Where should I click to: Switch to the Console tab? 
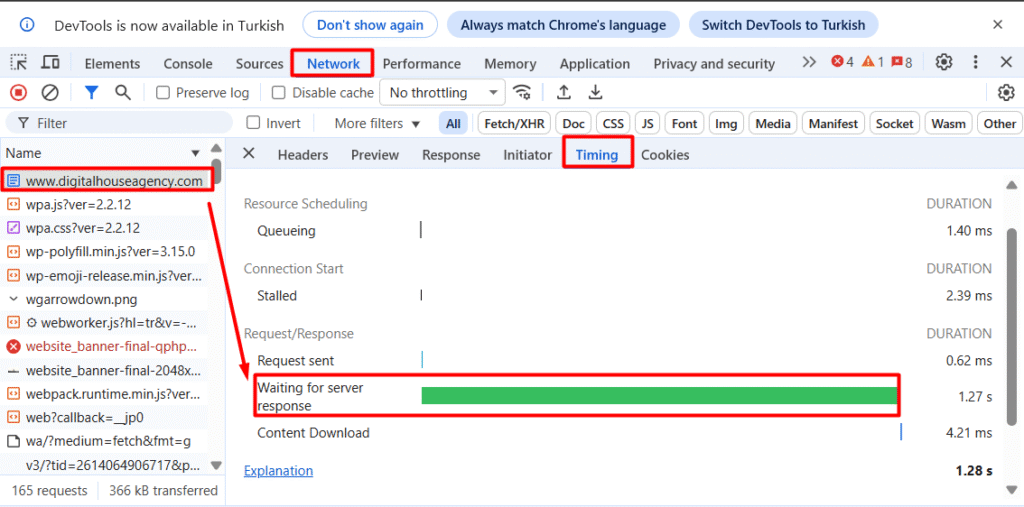pos(188,64)
